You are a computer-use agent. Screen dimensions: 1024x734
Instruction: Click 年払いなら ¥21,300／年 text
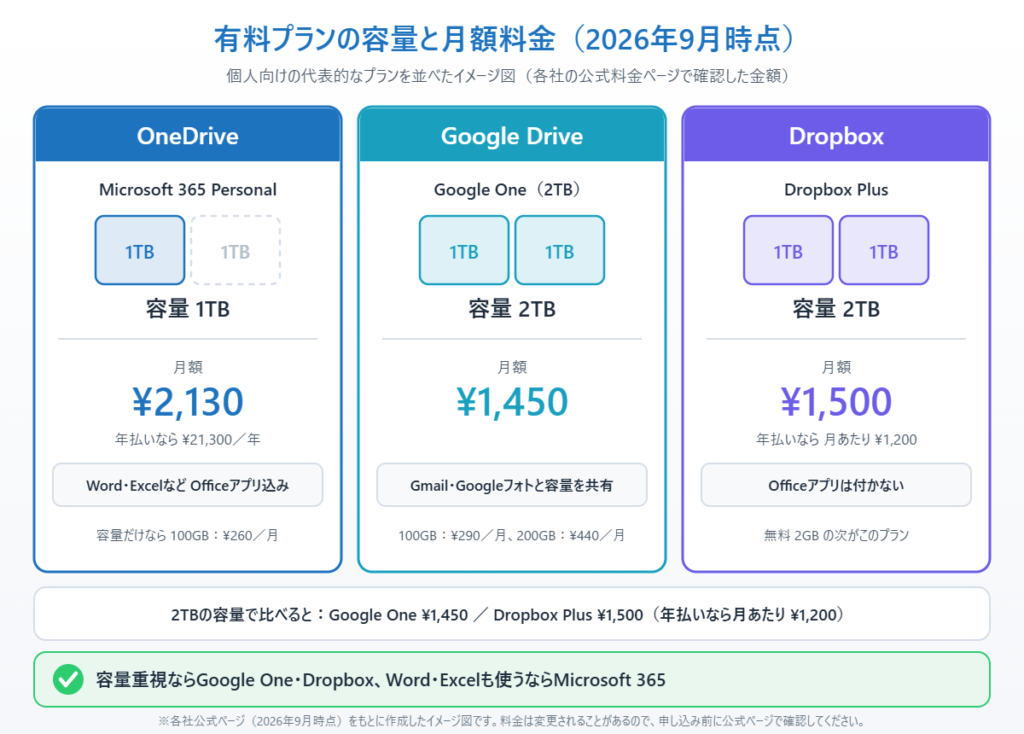(x=188, y=439)
